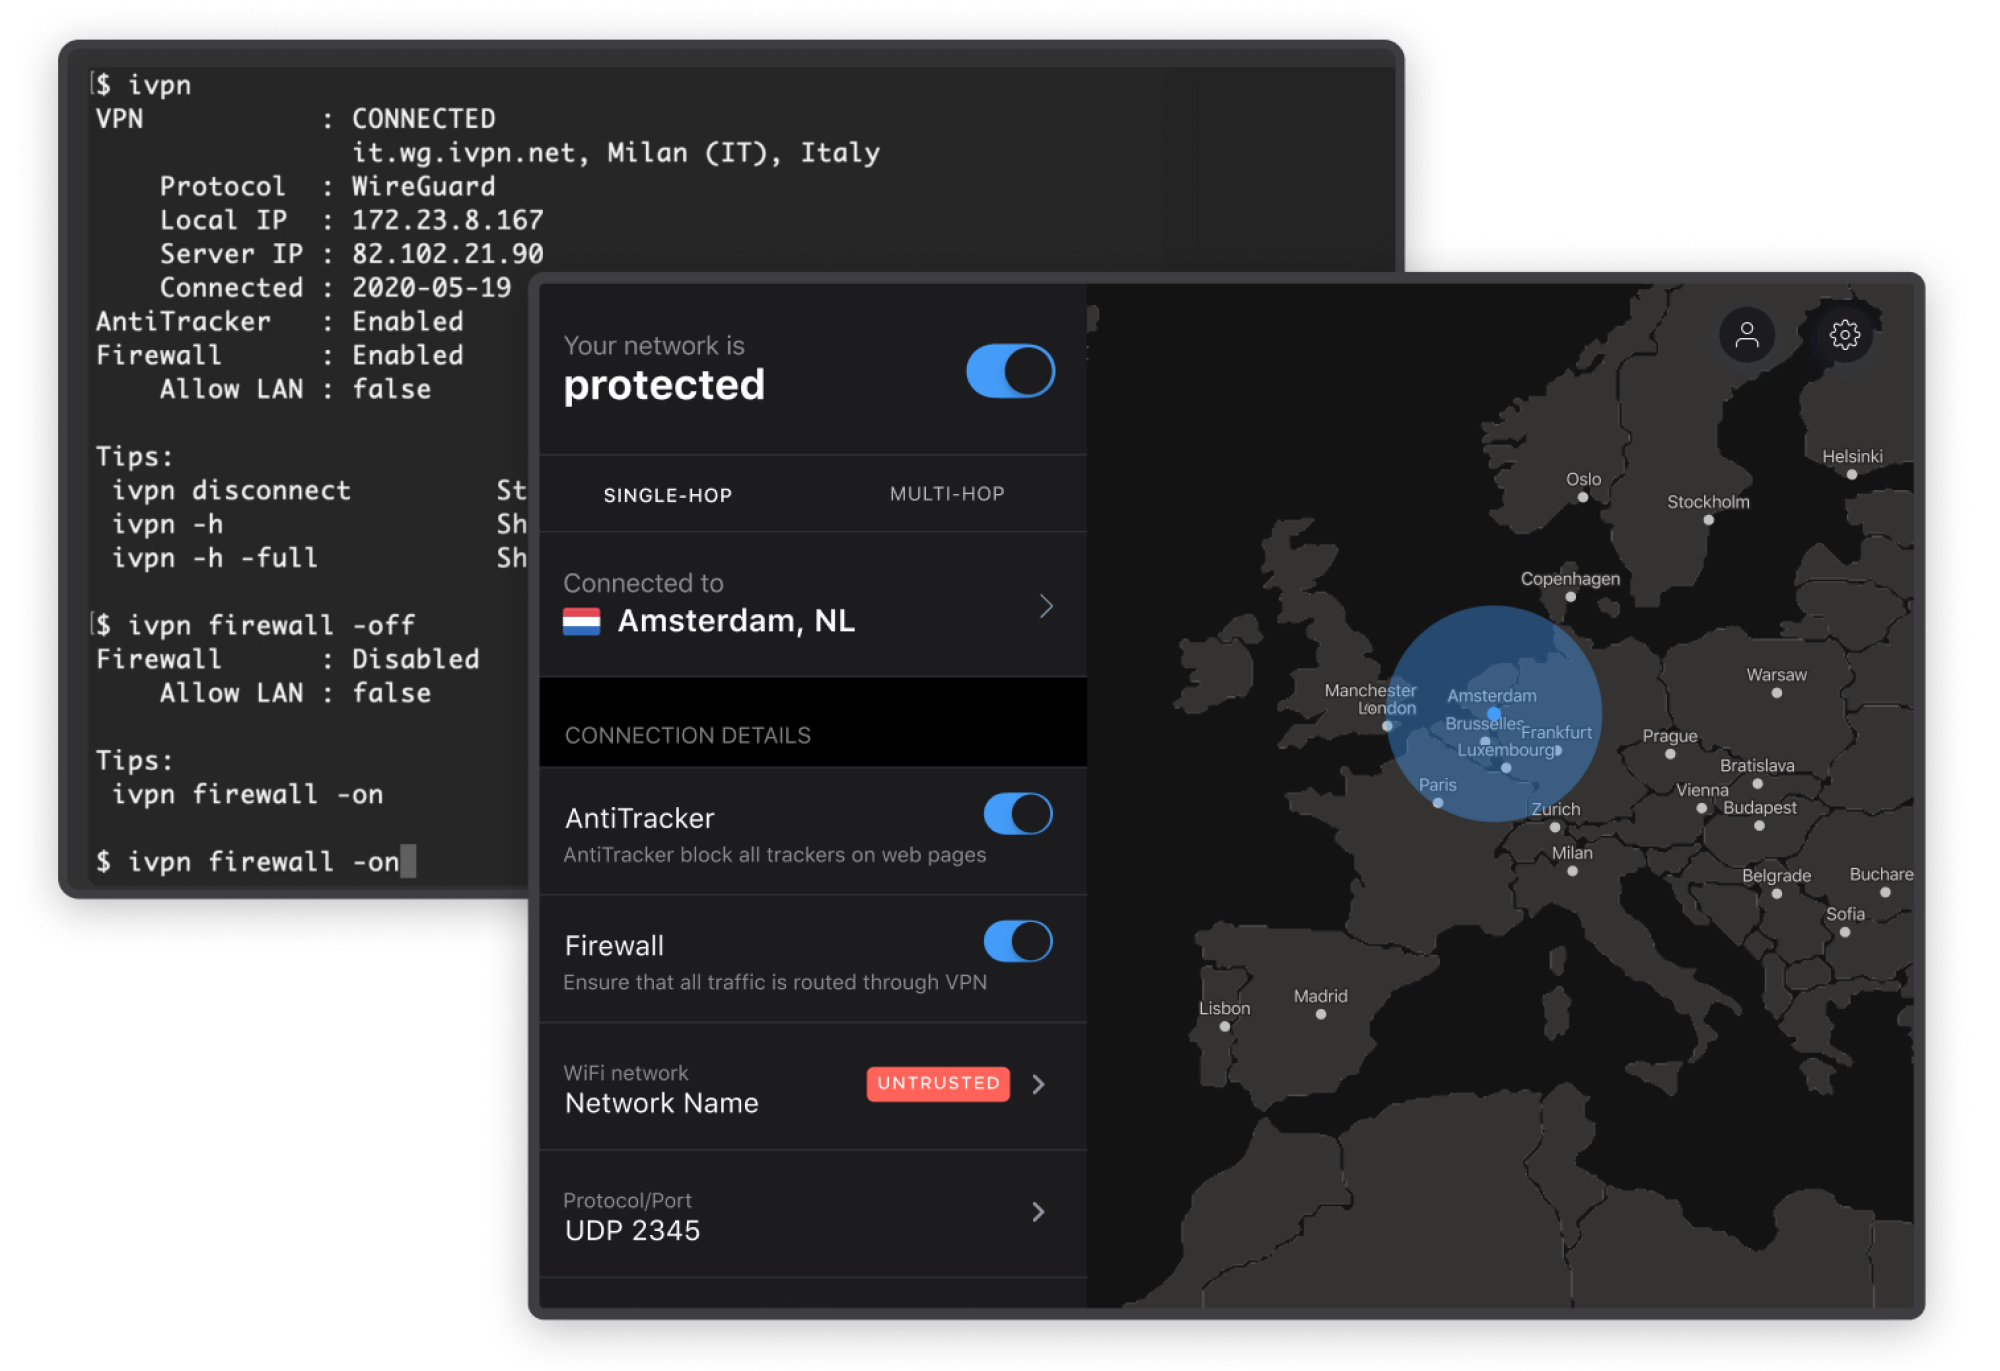Select the Frankfurt map marker
The width and height of the screenshot is (2000, 1371).
pyautogui.click(x=1558, y=750)
